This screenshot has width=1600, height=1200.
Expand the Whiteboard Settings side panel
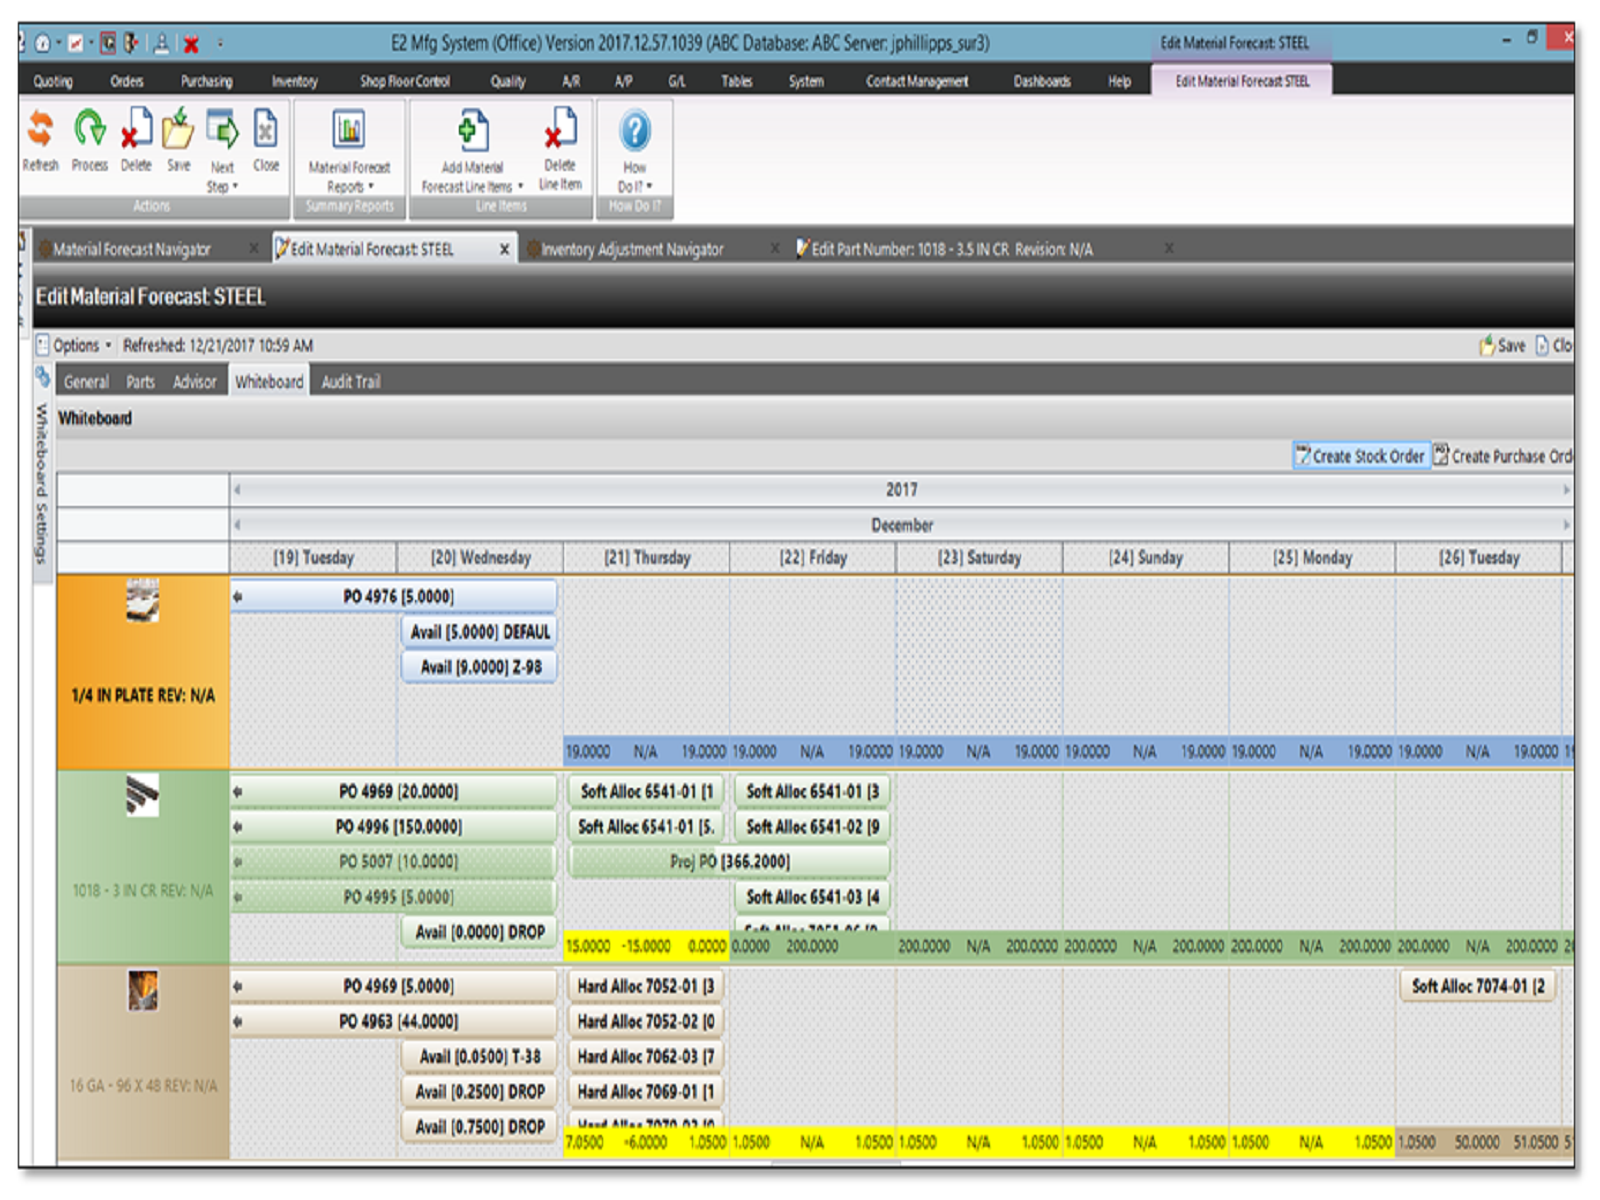point(42,482)
